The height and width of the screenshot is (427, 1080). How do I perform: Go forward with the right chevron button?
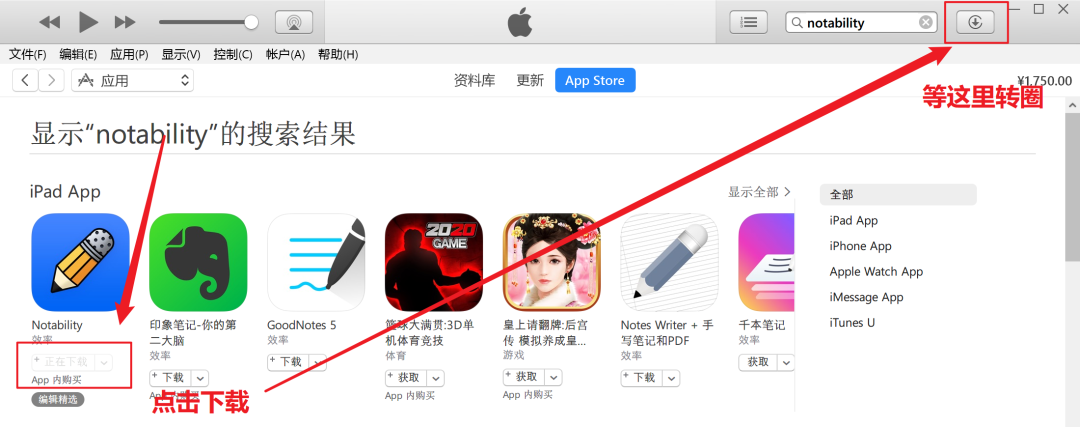point(52,81)
